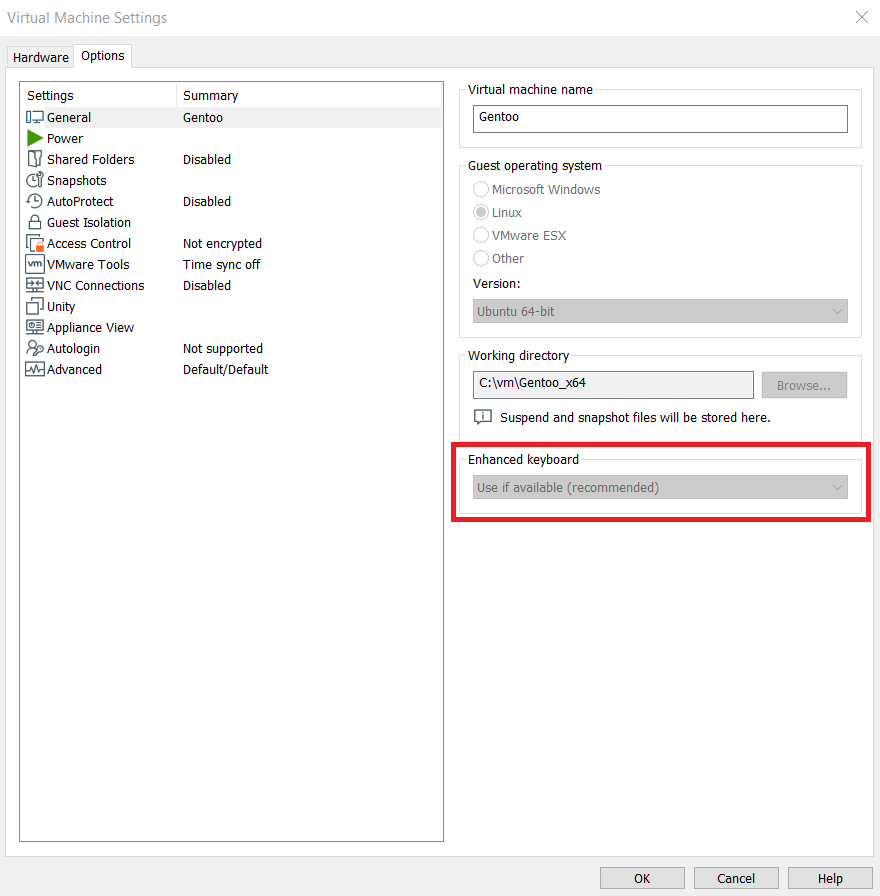
Task: Click the Help button
Action: tap(830, 878)
